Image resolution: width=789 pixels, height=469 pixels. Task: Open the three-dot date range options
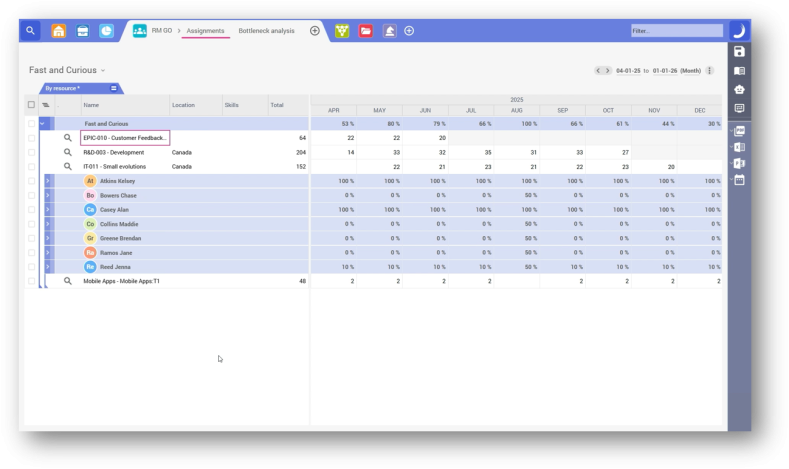point(709,71)
